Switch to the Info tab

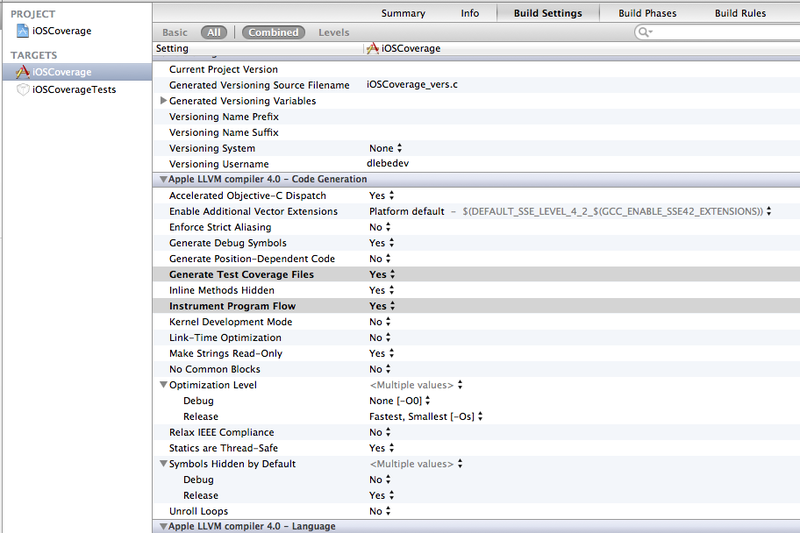tap(470, 13)
